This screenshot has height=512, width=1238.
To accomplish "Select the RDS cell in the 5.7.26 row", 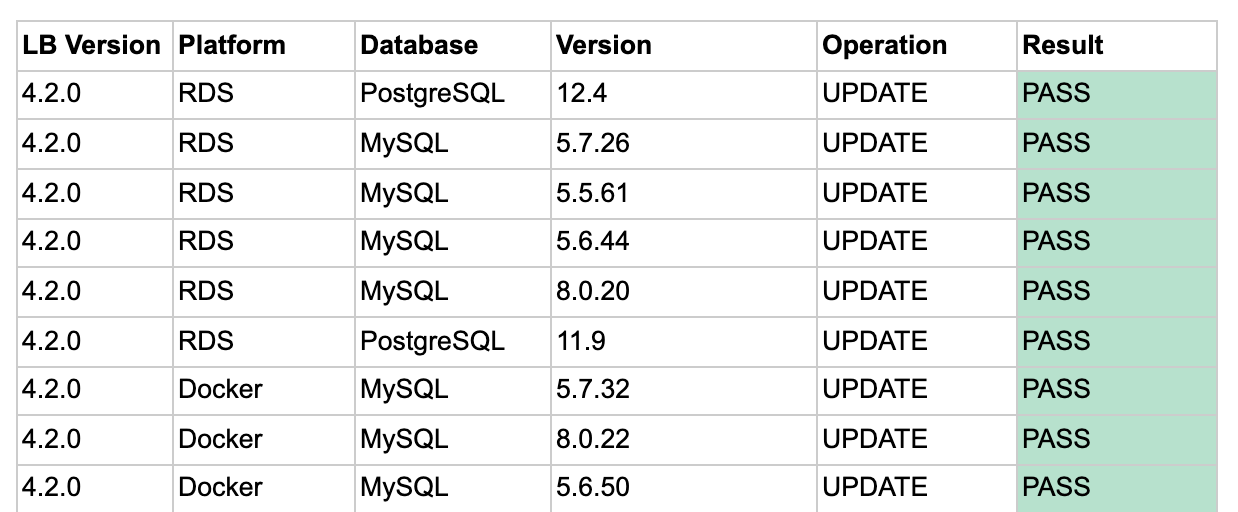I will 264,144.
